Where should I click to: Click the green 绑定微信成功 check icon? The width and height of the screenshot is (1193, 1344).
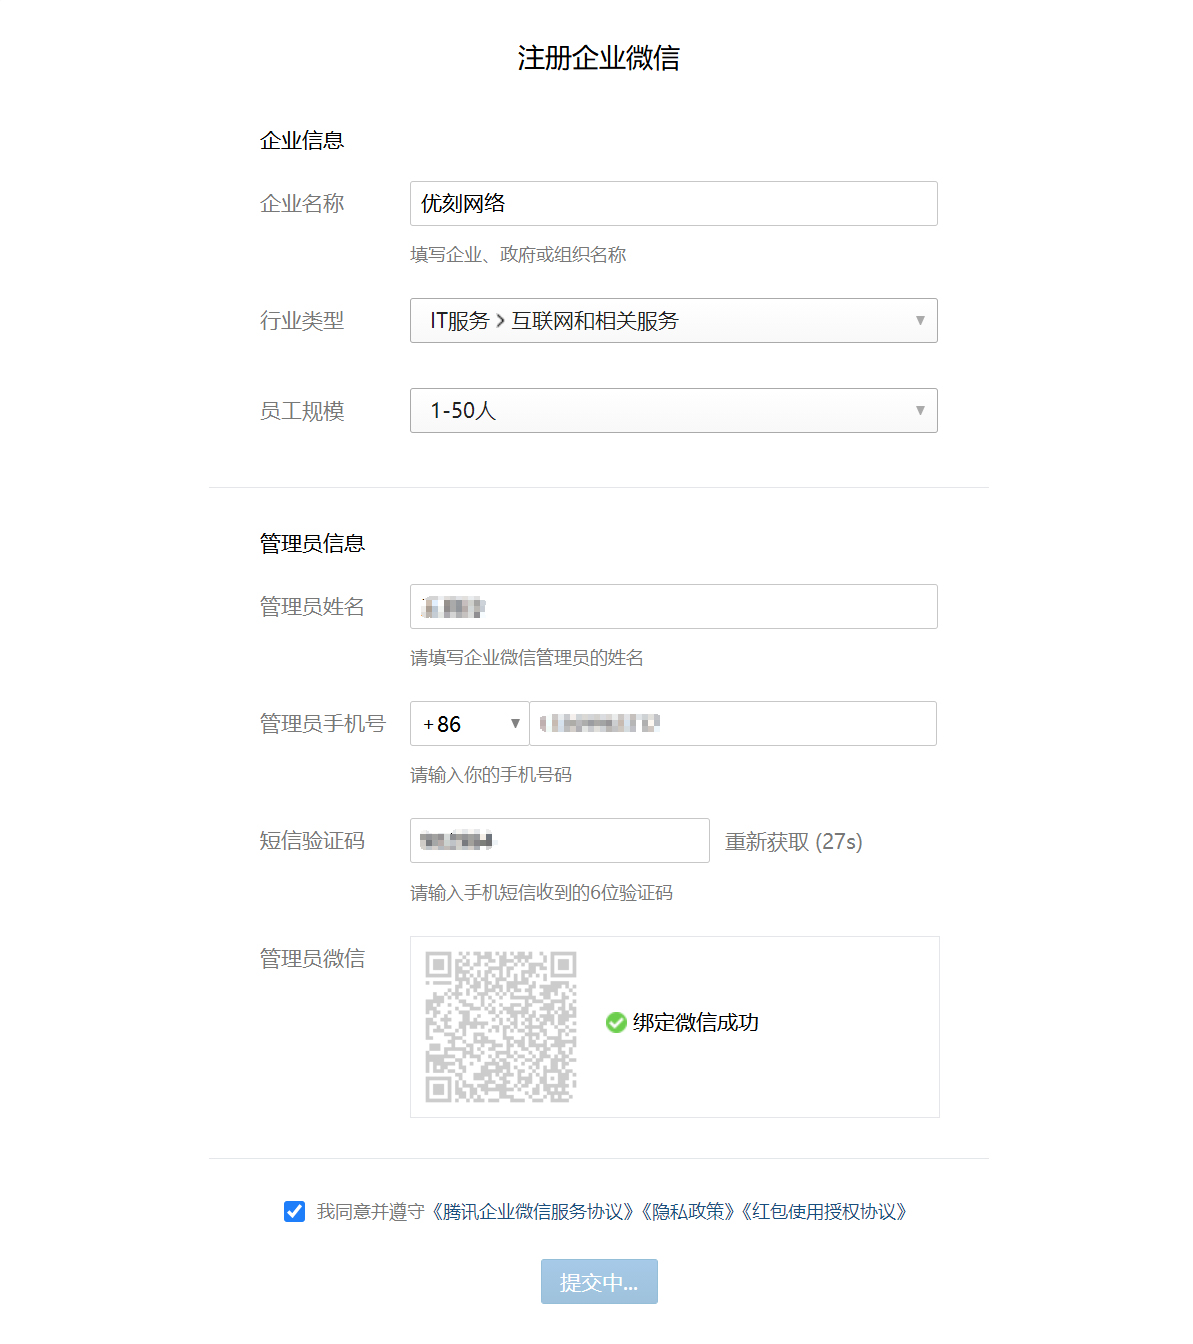click(616, 1022)
